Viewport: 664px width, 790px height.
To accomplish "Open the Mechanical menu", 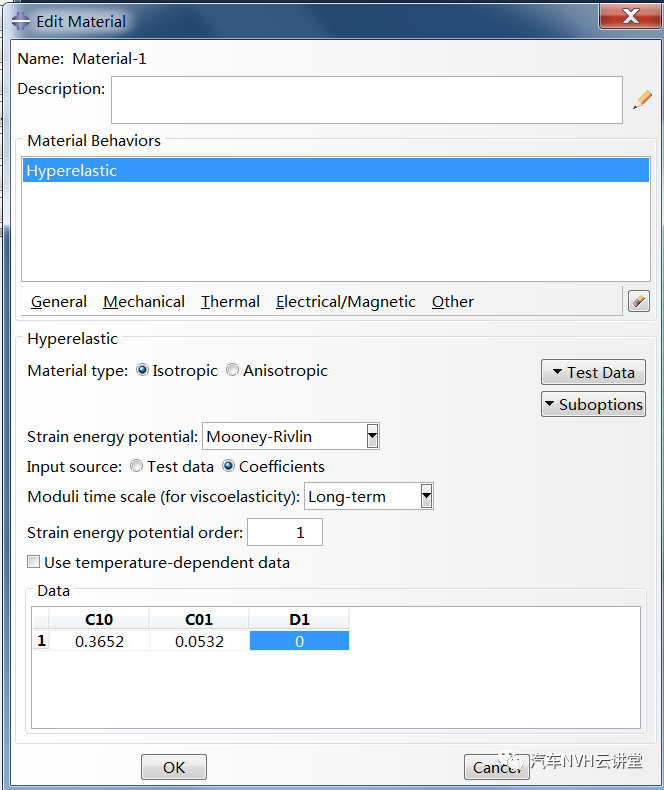I will (x=144, y=301).
